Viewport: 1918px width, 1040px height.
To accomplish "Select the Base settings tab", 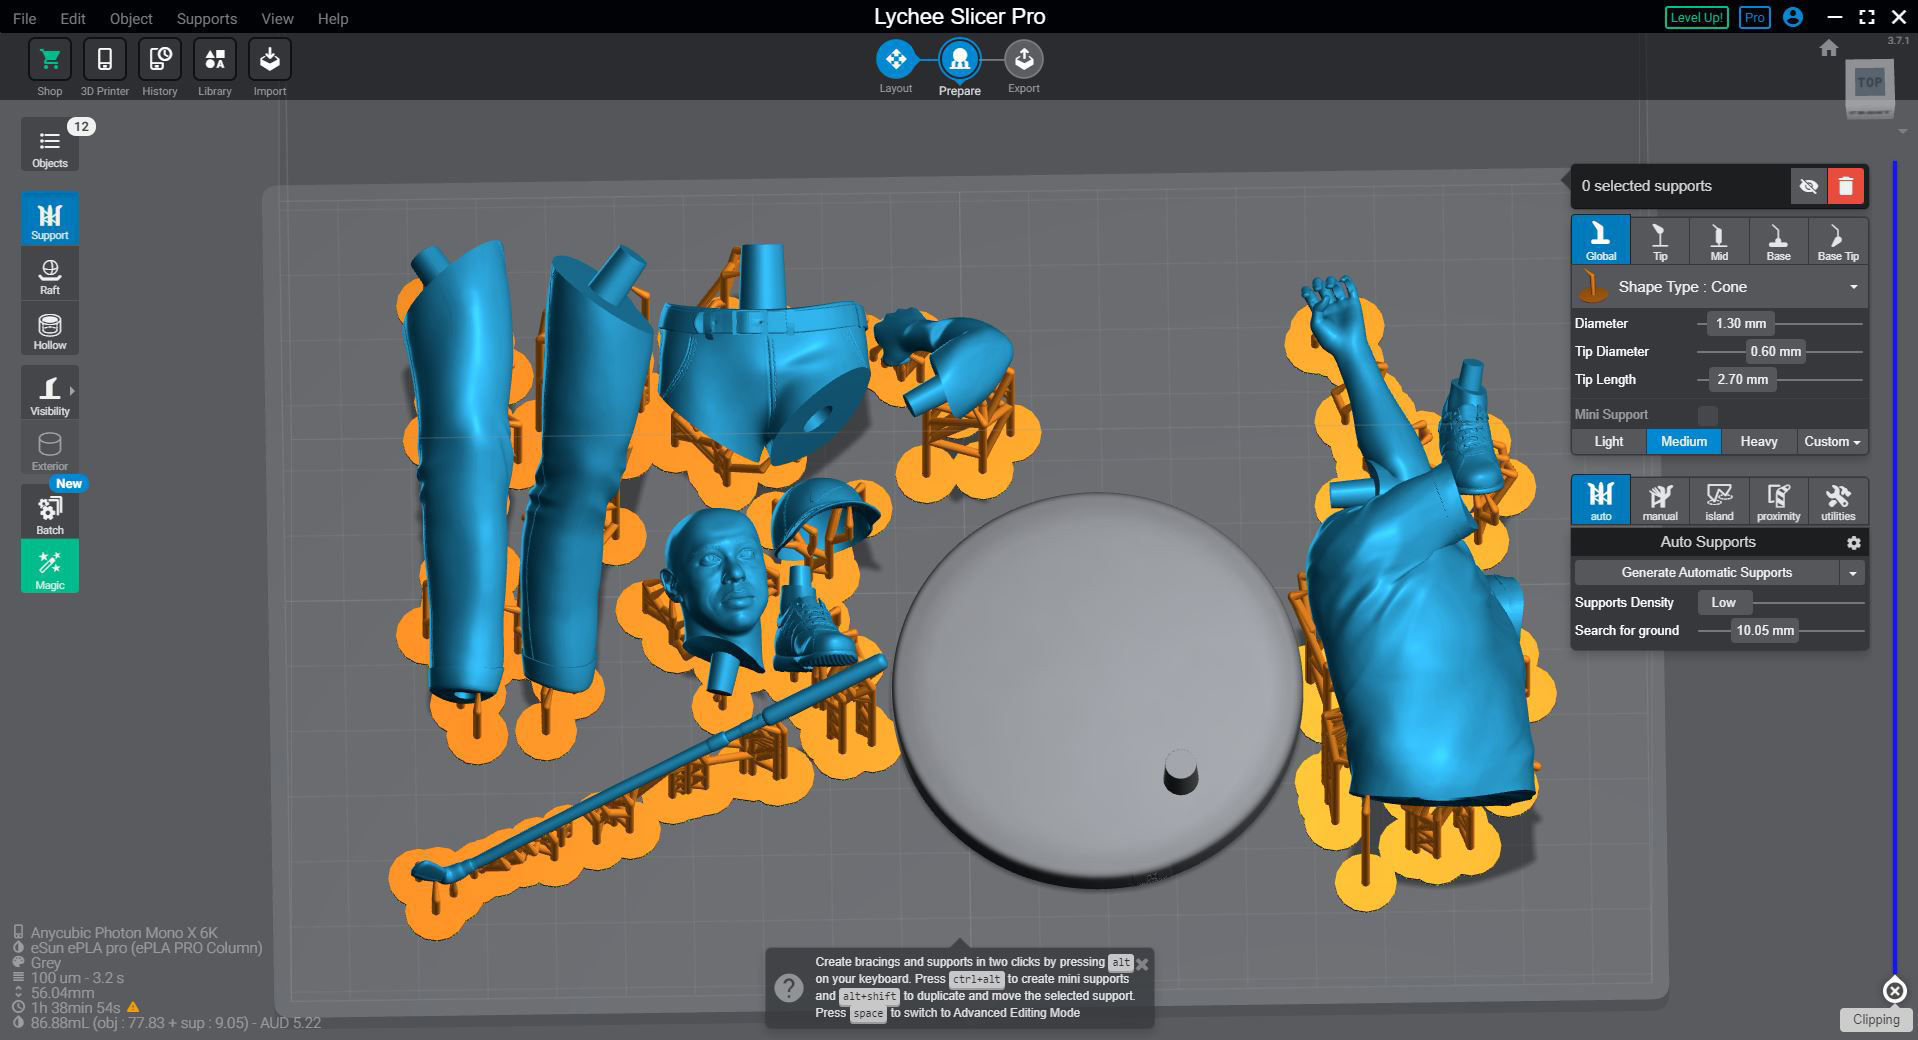I will point(1778,241).
